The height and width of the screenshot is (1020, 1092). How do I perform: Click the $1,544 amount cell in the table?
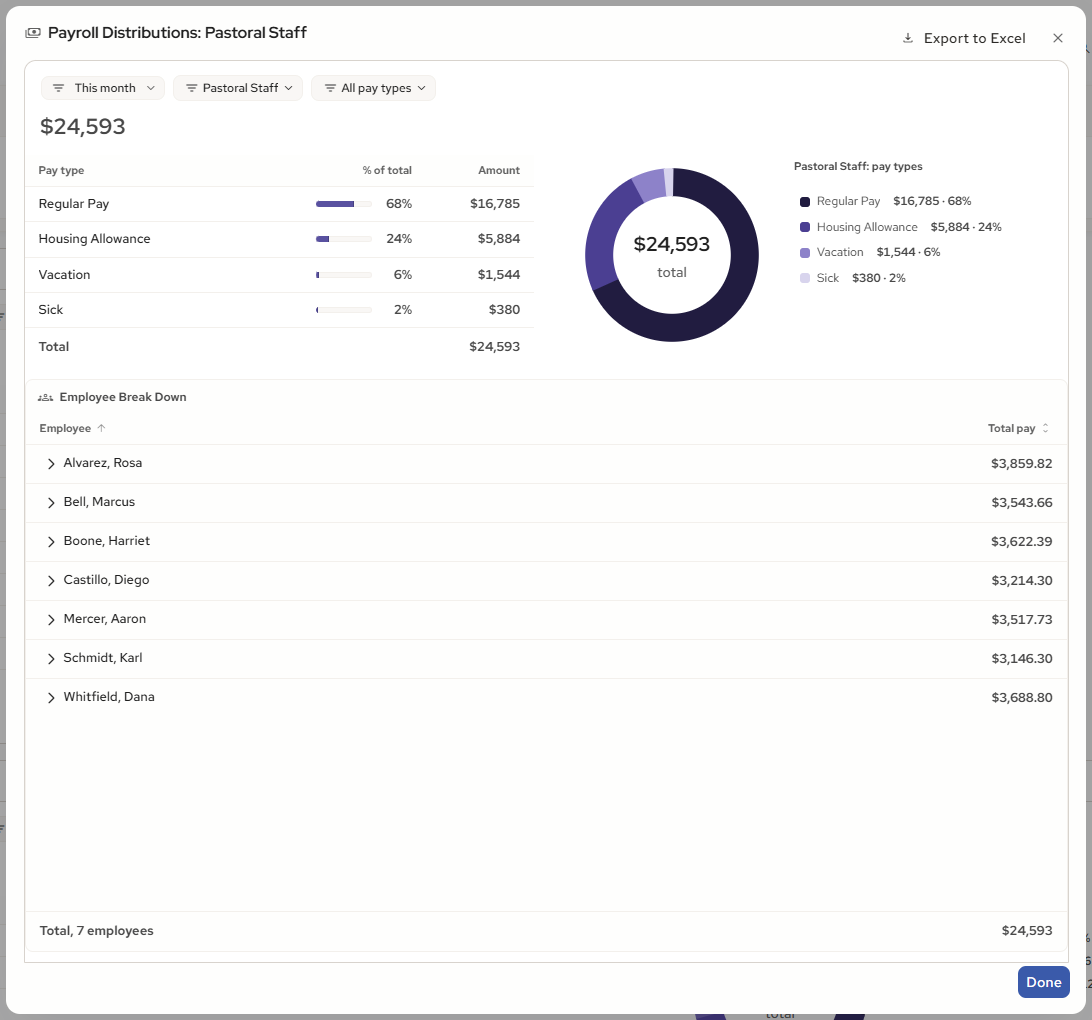(x=499, y=275)
